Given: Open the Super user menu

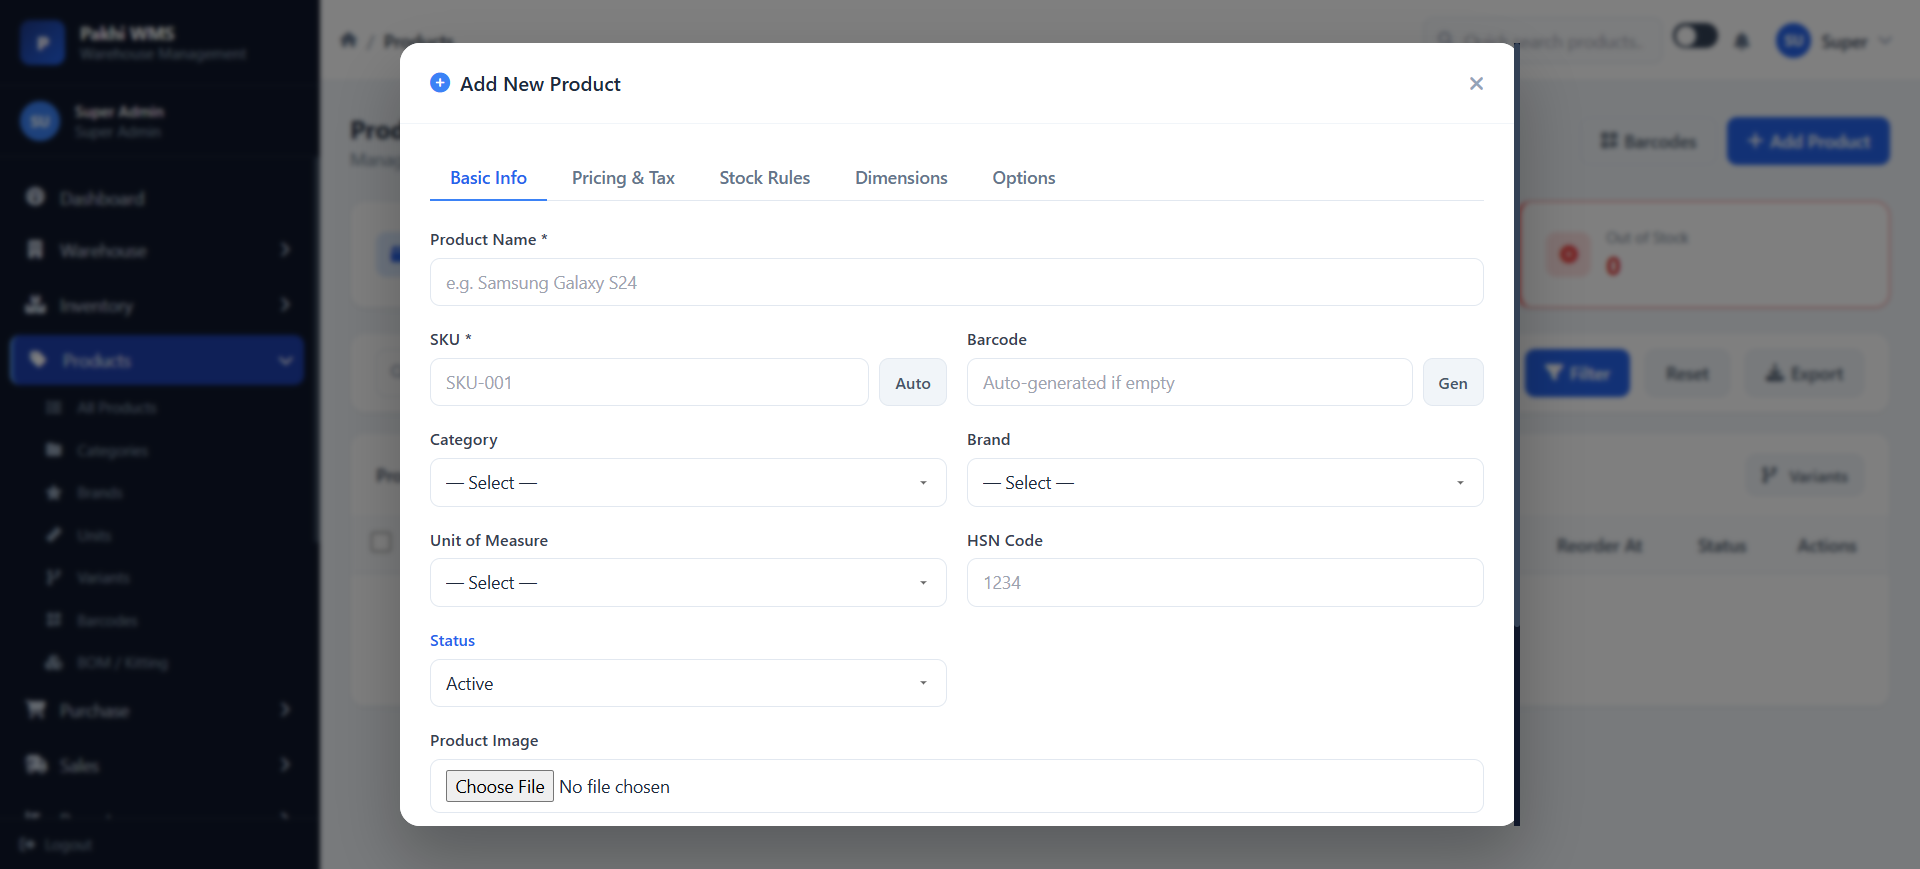Looking at the screenshot, I should (x=1834, y=41).
